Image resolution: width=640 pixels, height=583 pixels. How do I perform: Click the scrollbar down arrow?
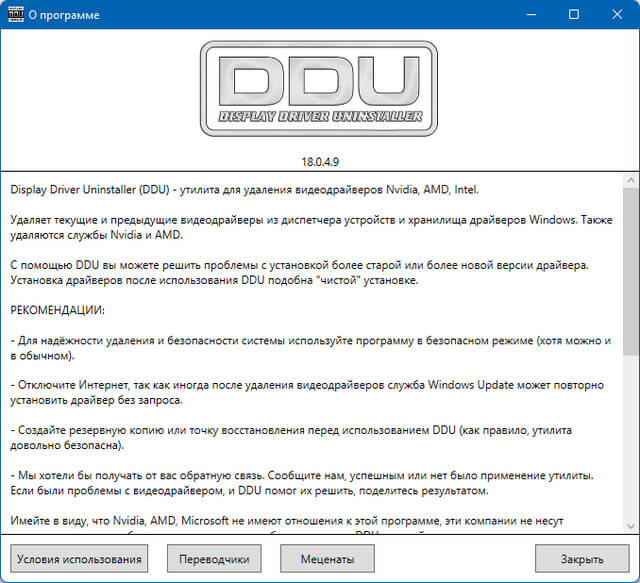(631, 526)
